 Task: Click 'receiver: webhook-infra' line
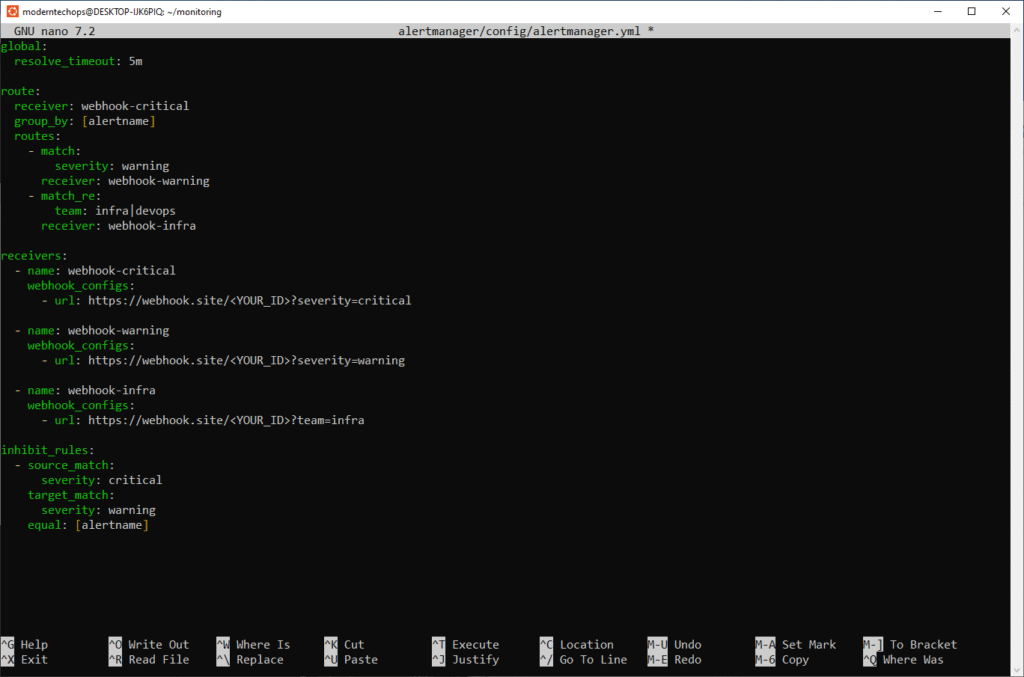[118, 226]
